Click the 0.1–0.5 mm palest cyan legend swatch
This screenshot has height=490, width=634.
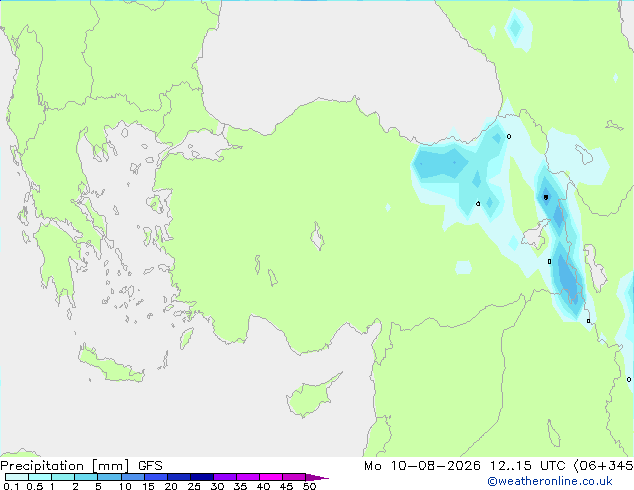point(17,477)
